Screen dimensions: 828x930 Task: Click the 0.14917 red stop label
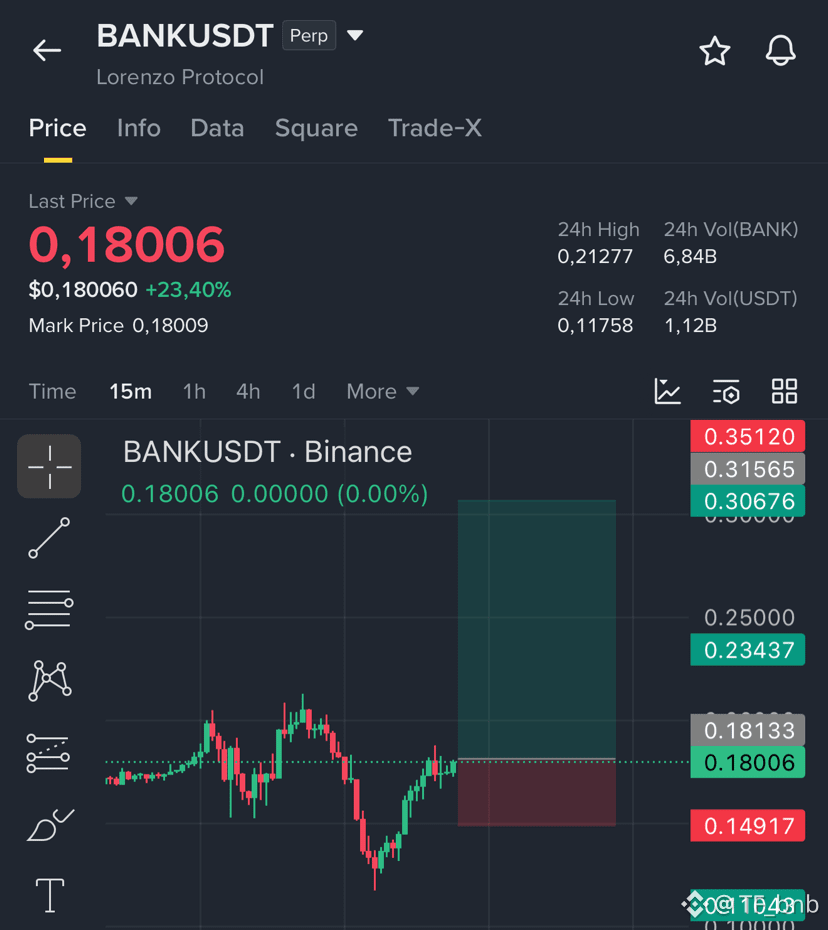tap(748, 826)
